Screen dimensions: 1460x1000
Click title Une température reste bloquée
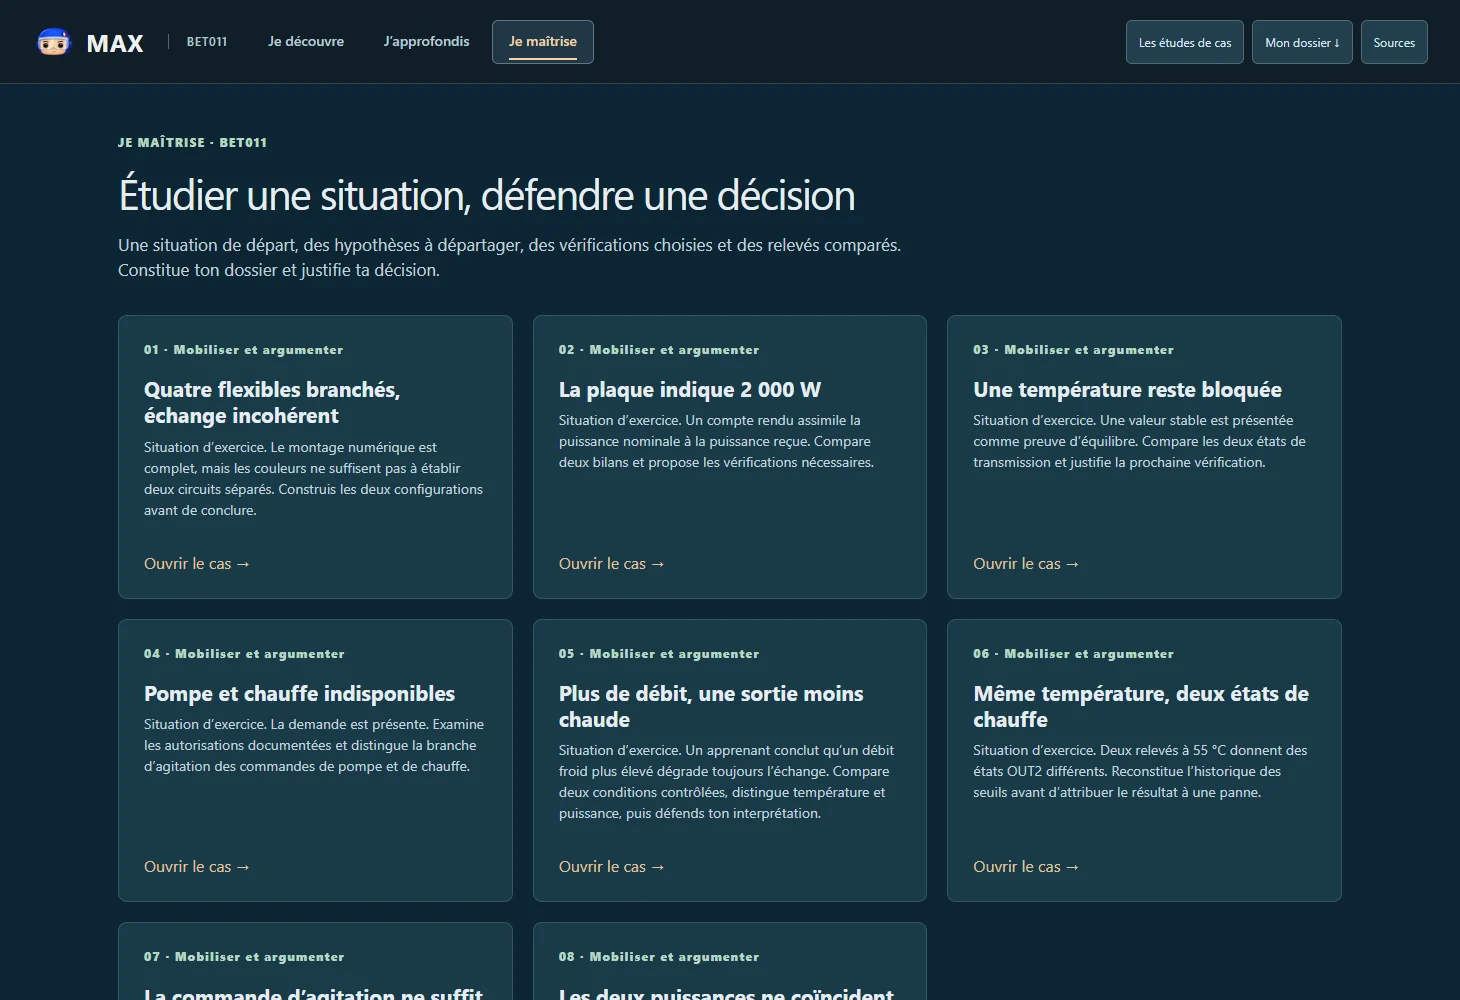click(1127, 390)
